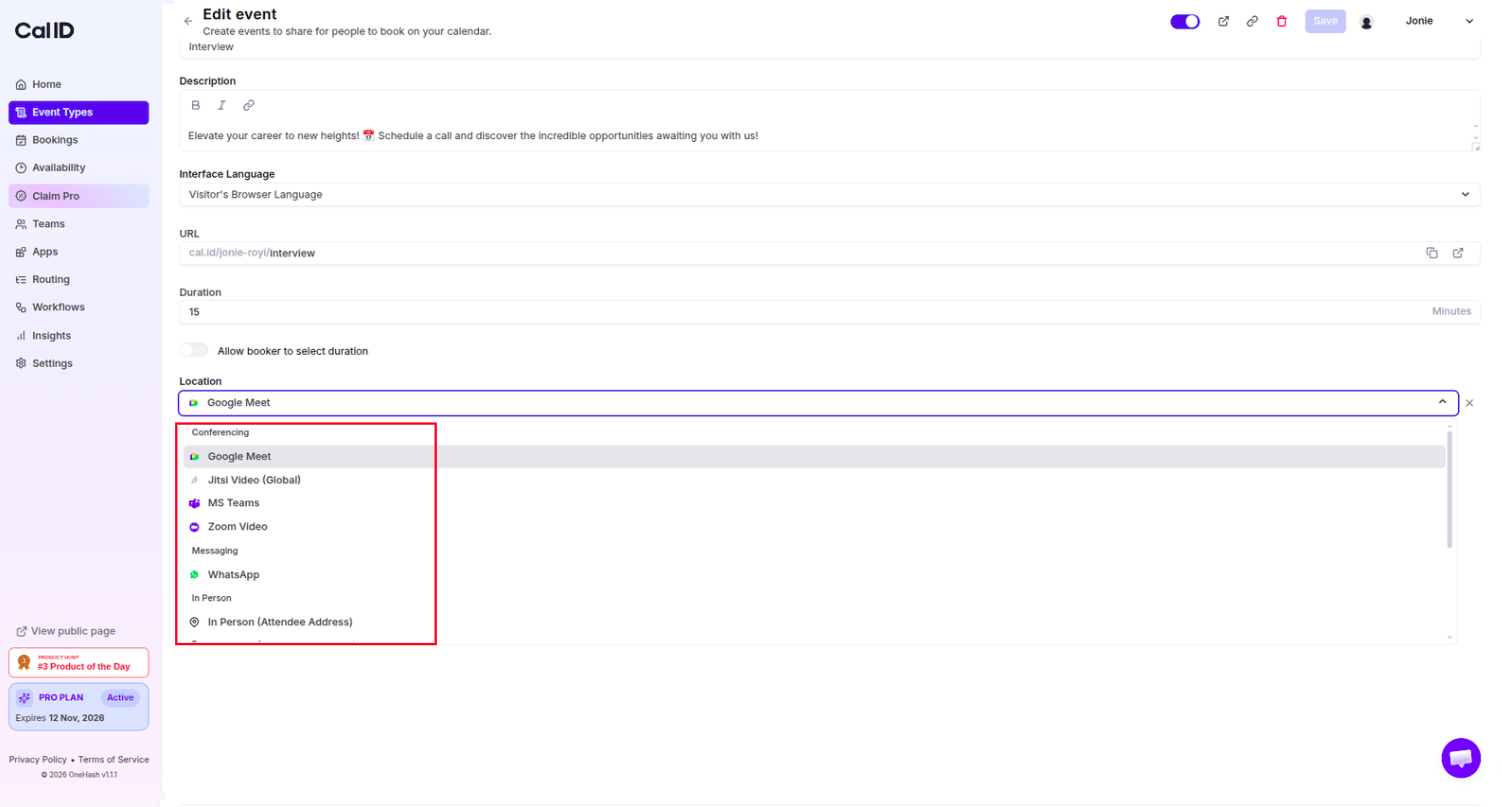
Task: Open the chat support bubble
Action: 1461,758
